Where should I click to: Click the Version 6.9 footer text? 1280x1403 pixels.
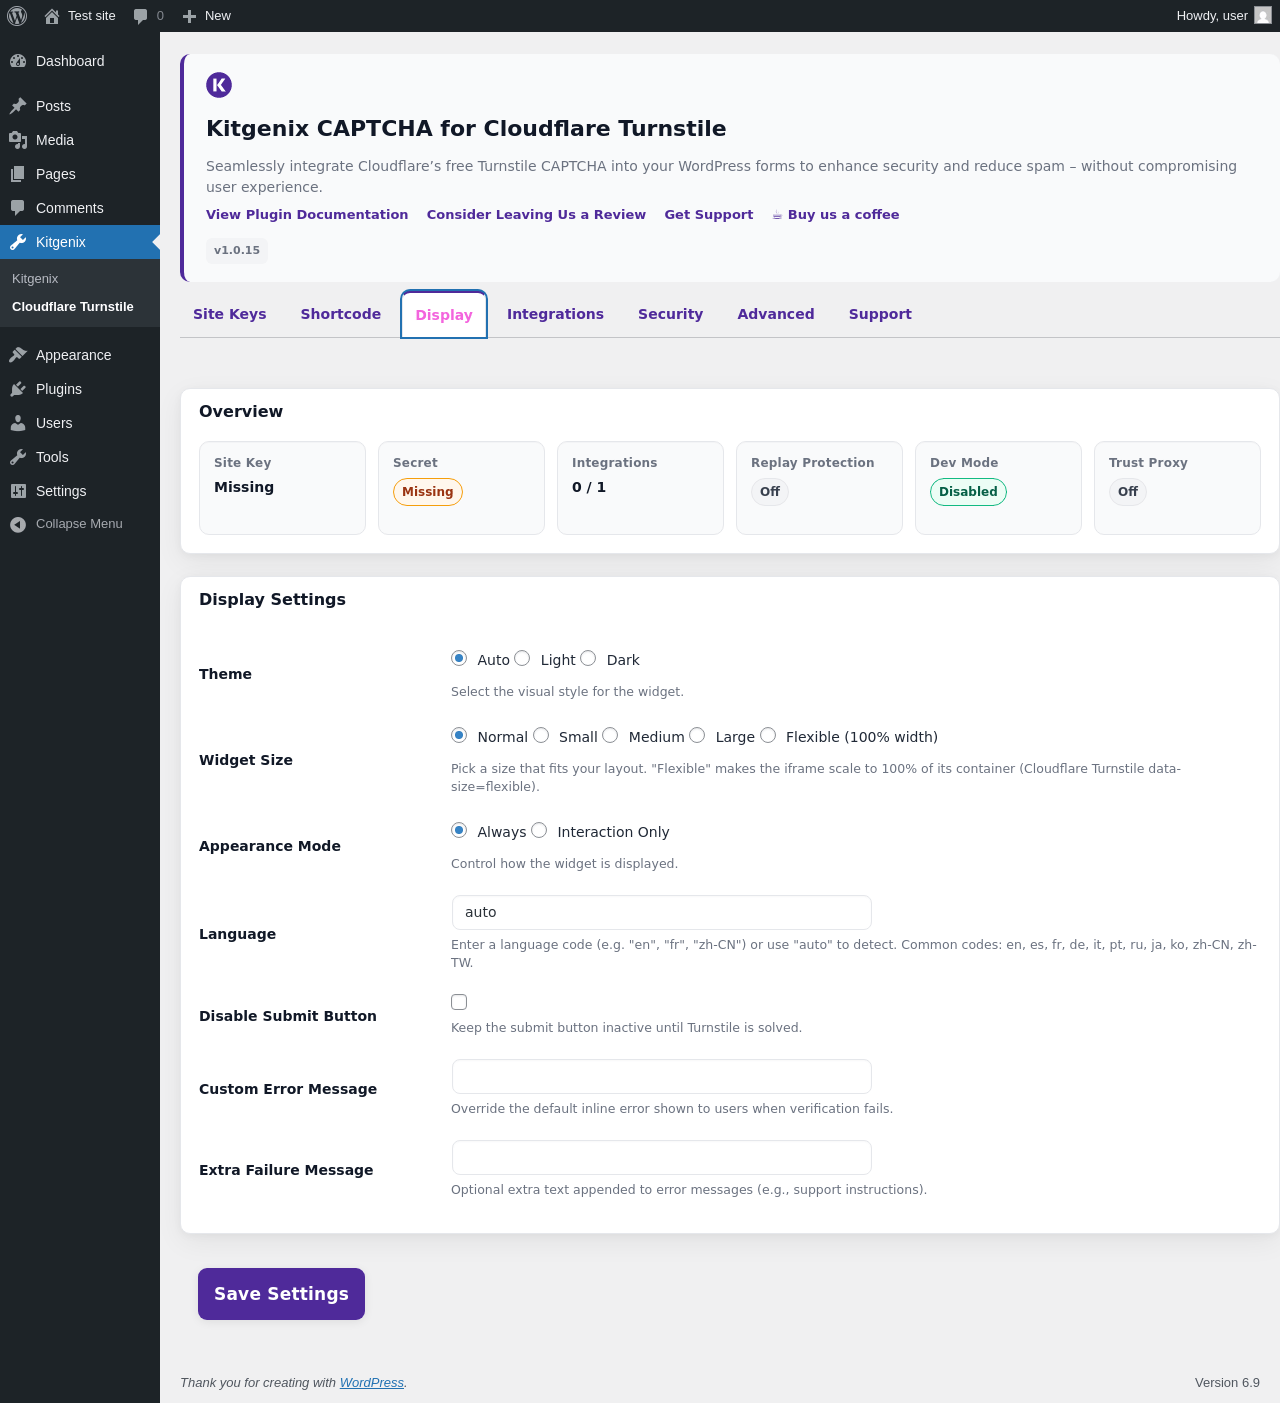click(1227, 1383)
